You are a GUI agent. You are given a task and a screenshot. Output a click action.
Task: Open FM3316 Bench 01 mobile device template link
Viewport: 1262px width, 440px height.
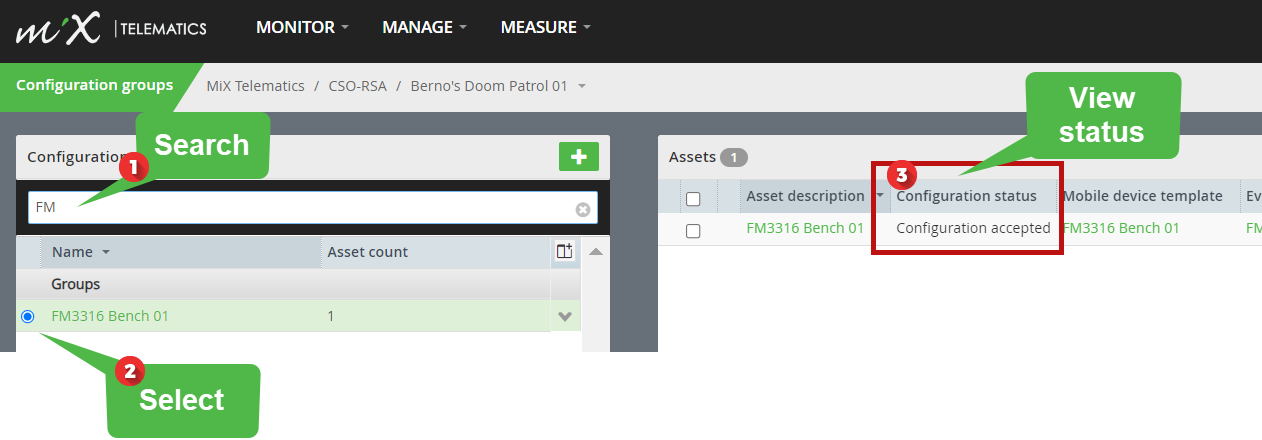pyautogui.click(x=1121, y=228)
